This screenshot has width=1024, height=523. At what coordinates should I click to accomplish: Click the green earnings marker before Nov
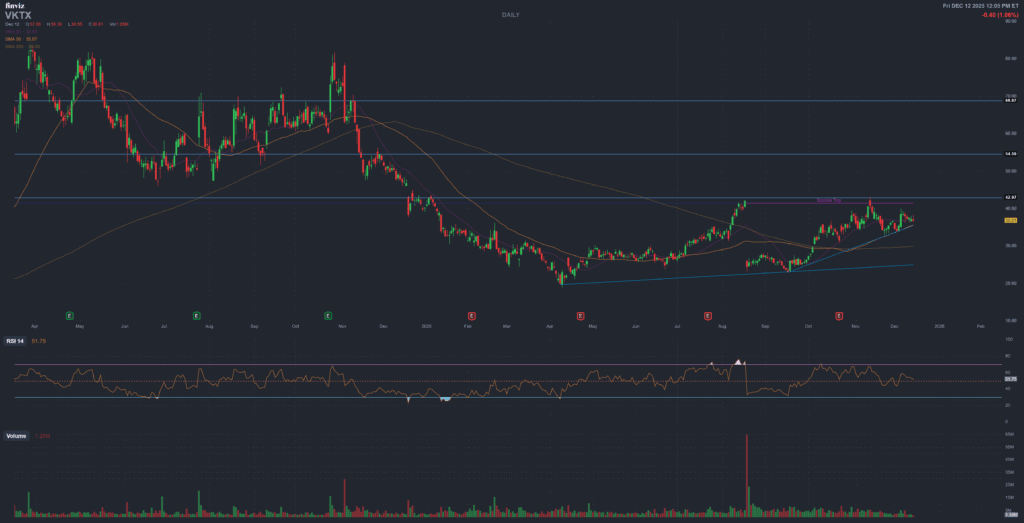pyautogui.click(x=329, y=314)
